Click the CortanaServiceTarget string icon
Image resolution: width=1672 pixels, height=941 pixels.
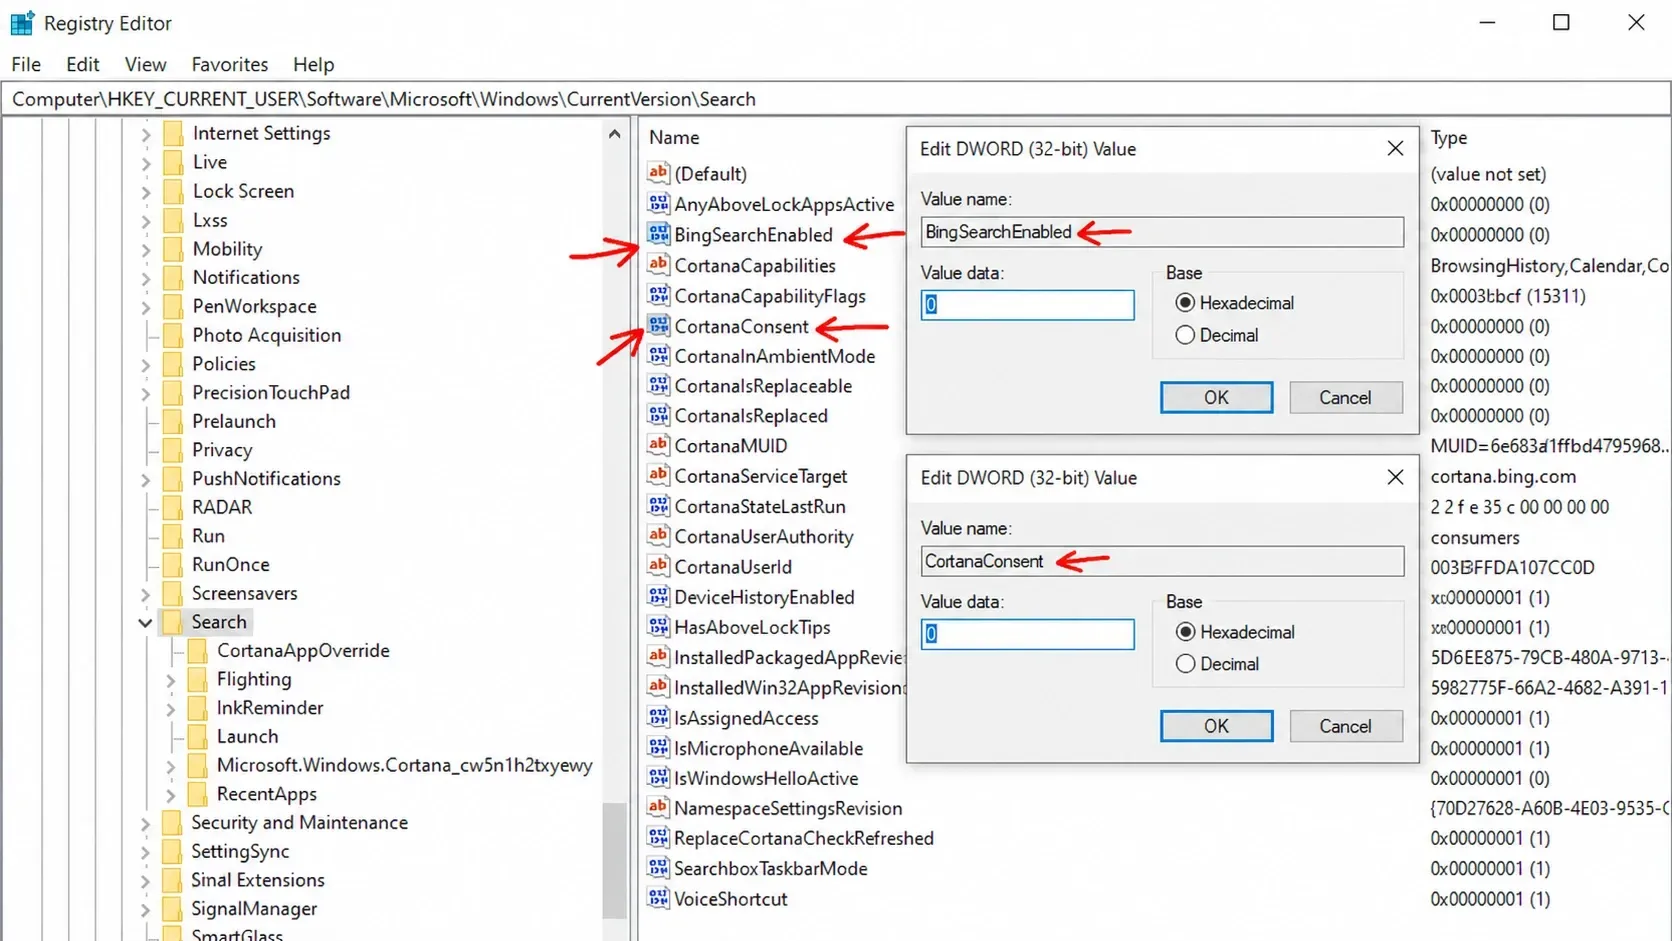pos(658,476)
